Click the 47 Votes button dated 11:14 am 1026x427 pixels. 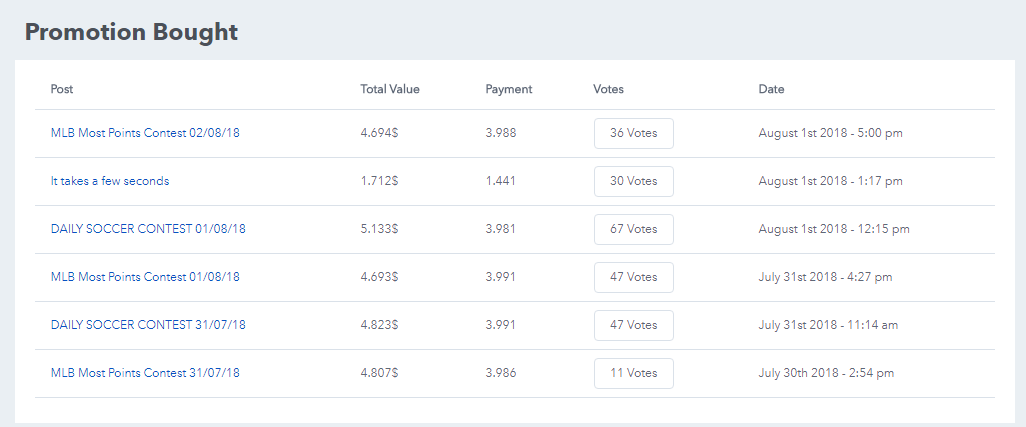tap(633, 325)
